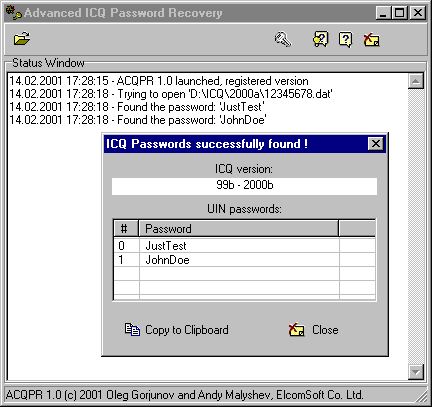432x407 pixels.
Task: Select the JustTest password row
Action: coord(244,246)
